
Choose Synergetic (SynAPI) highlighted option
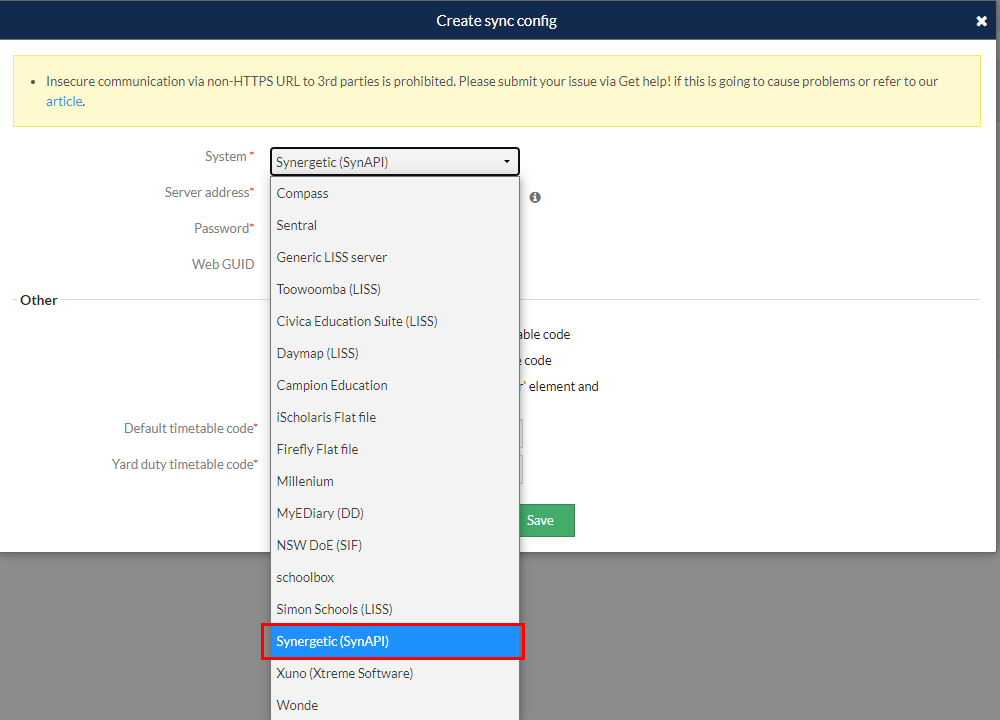click(x=395, y=641)
